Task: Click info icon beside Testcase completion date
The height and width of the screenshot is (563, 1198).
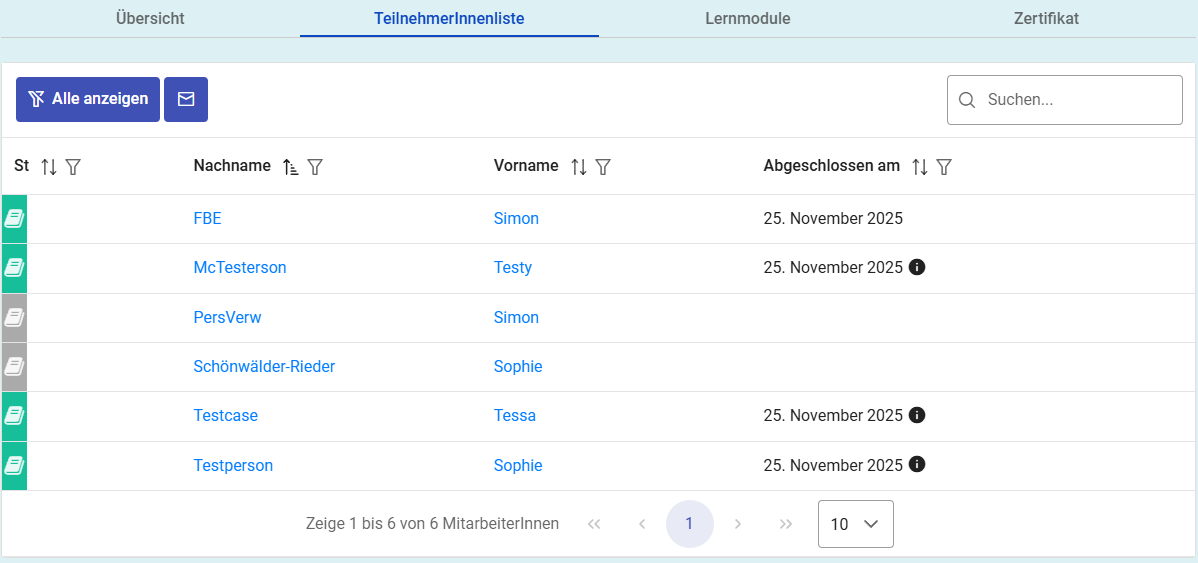Action: (917, 415)
